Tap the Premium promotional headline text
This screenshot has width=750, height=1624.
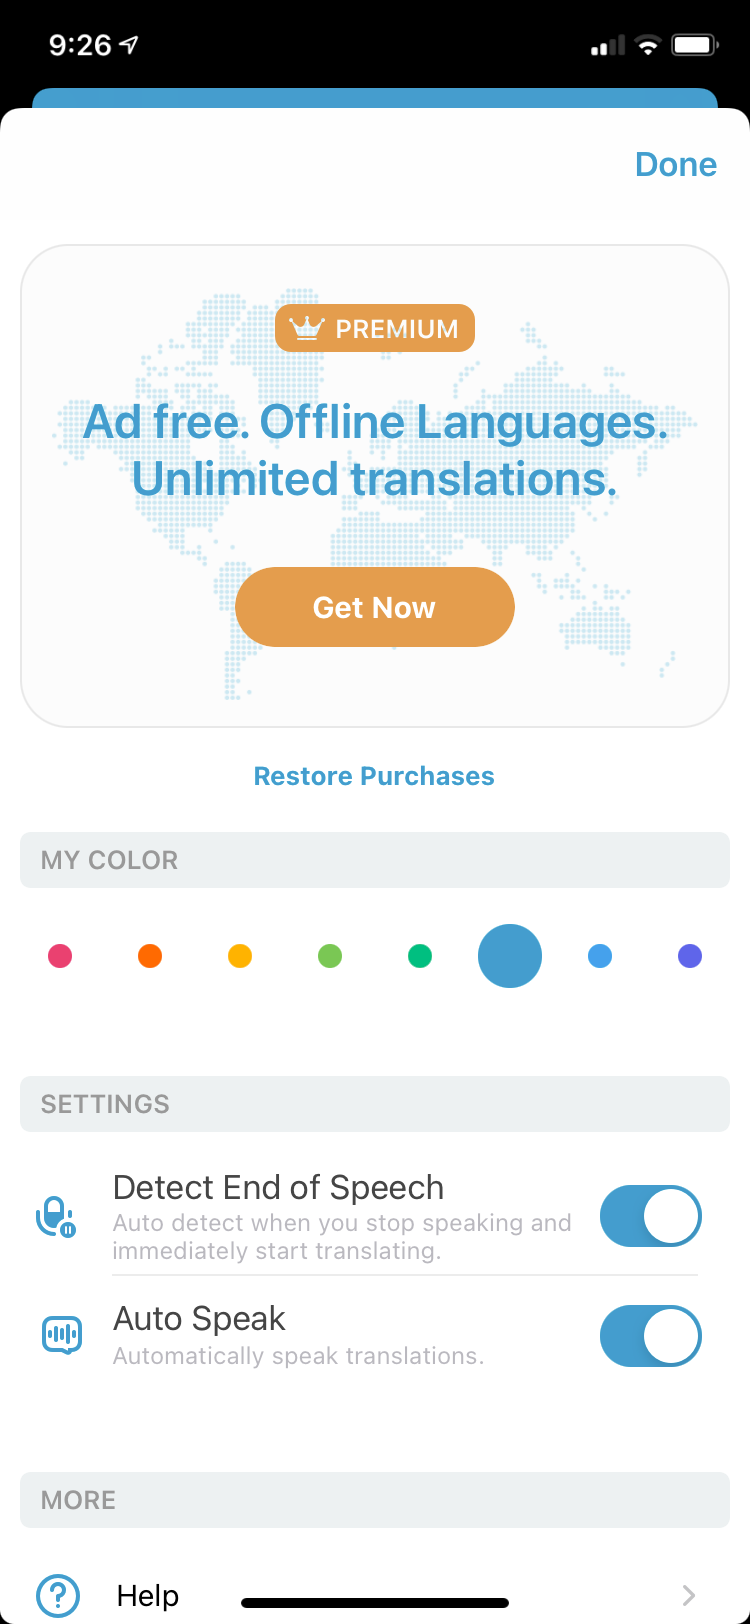375,450
